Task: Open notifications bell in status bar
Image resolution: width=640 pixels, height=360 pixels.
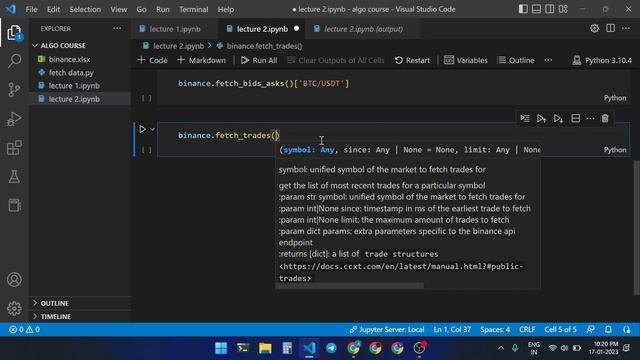Action: click(x=608, y=329)
